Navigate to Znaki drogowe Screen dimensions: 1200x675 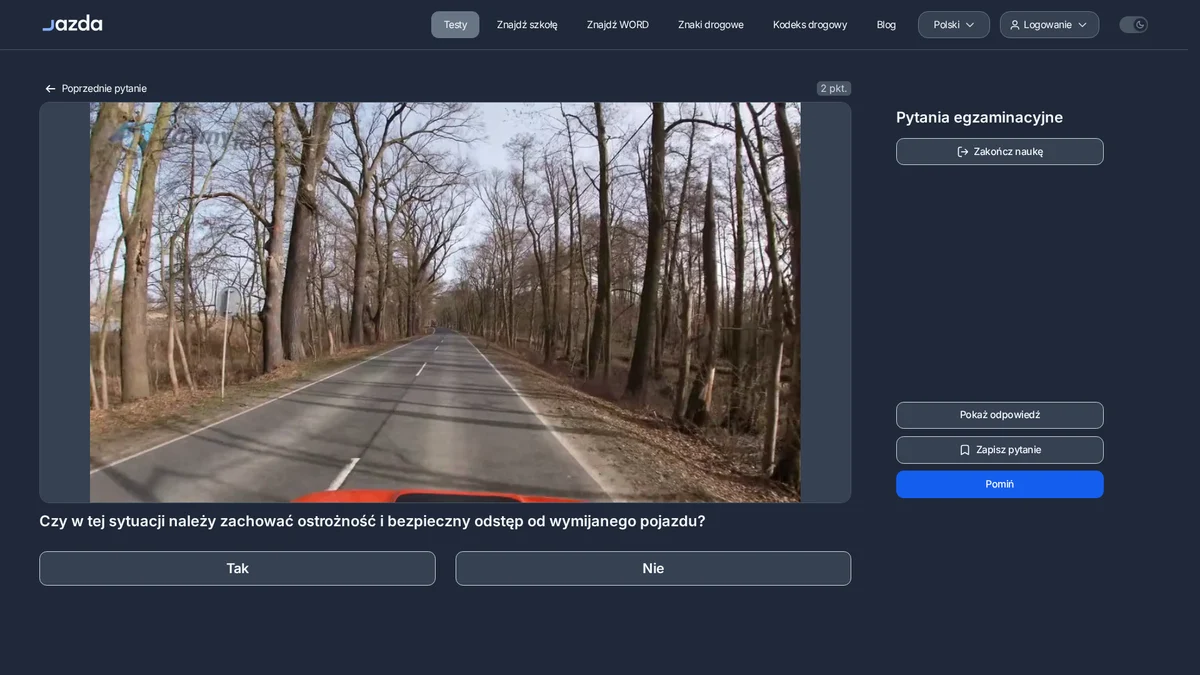711,25
